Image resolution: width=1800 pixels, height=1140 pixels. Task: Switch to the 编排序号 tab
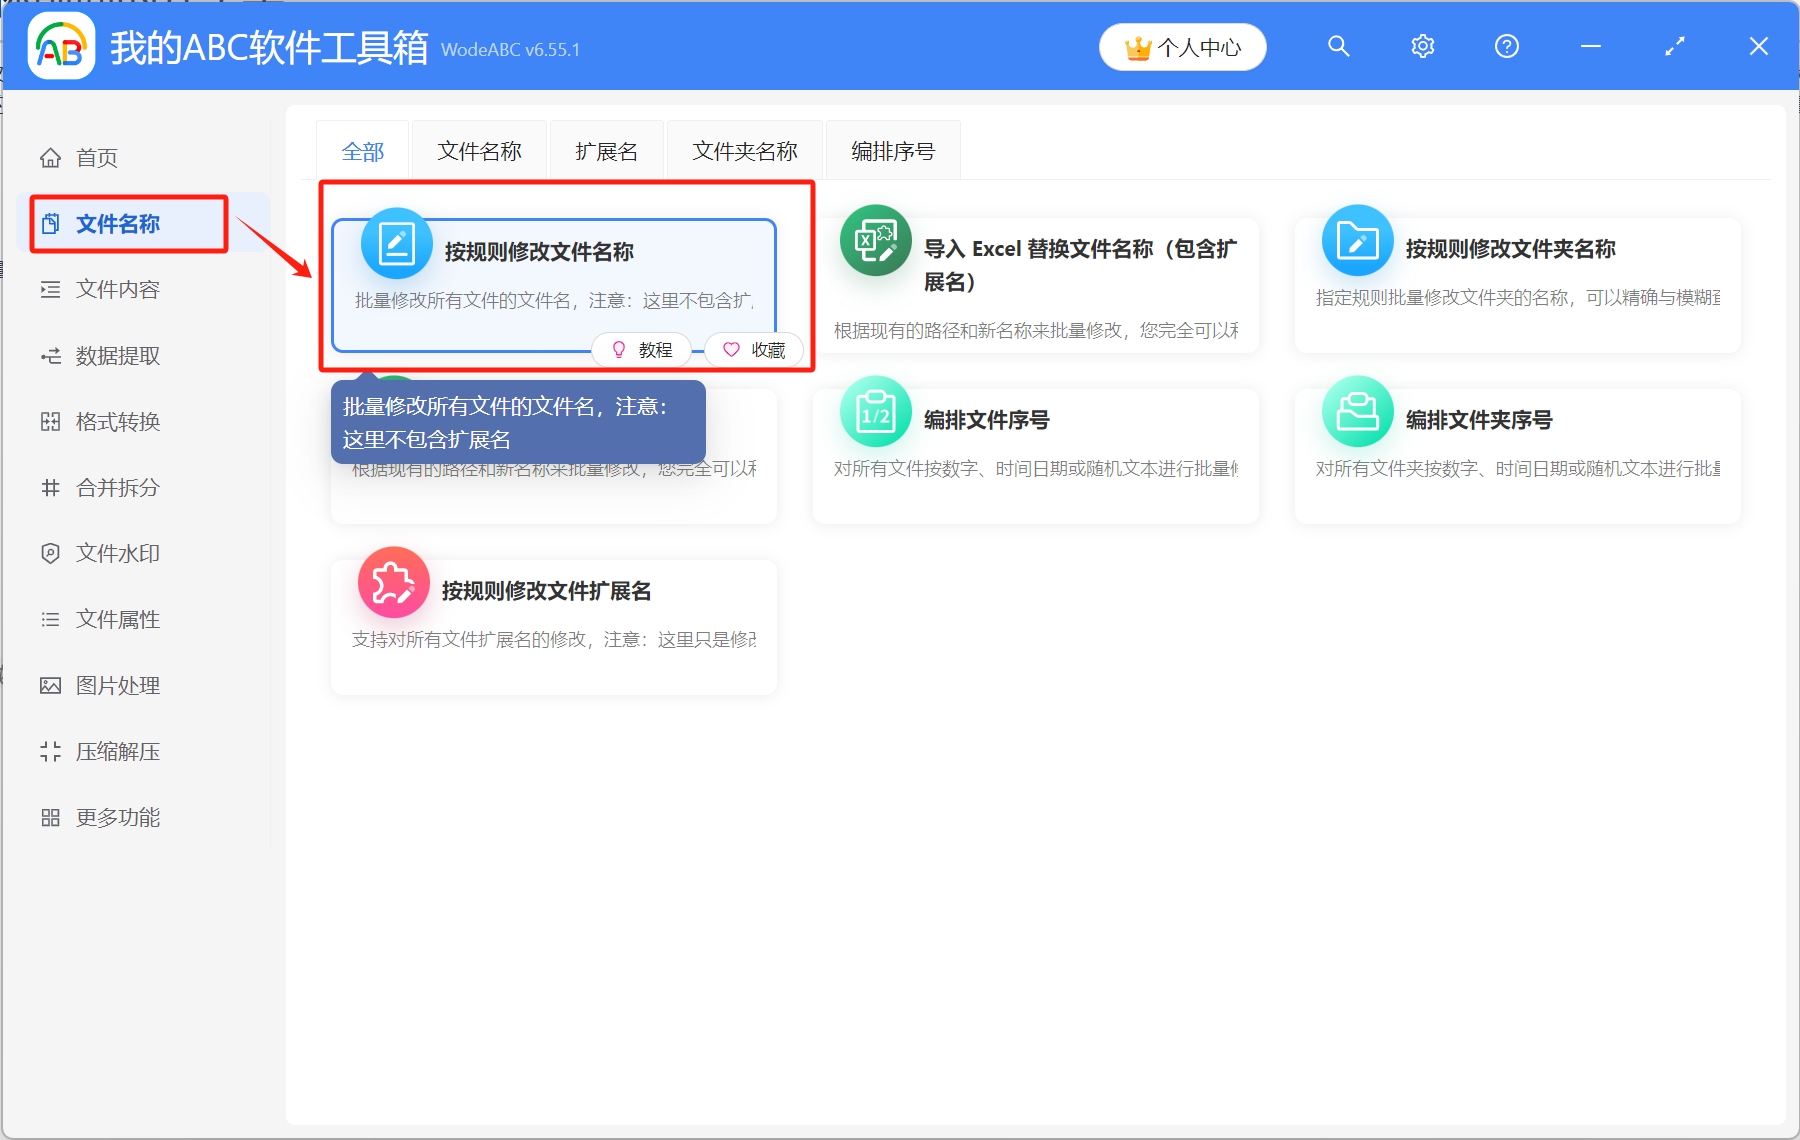[892, 150]
